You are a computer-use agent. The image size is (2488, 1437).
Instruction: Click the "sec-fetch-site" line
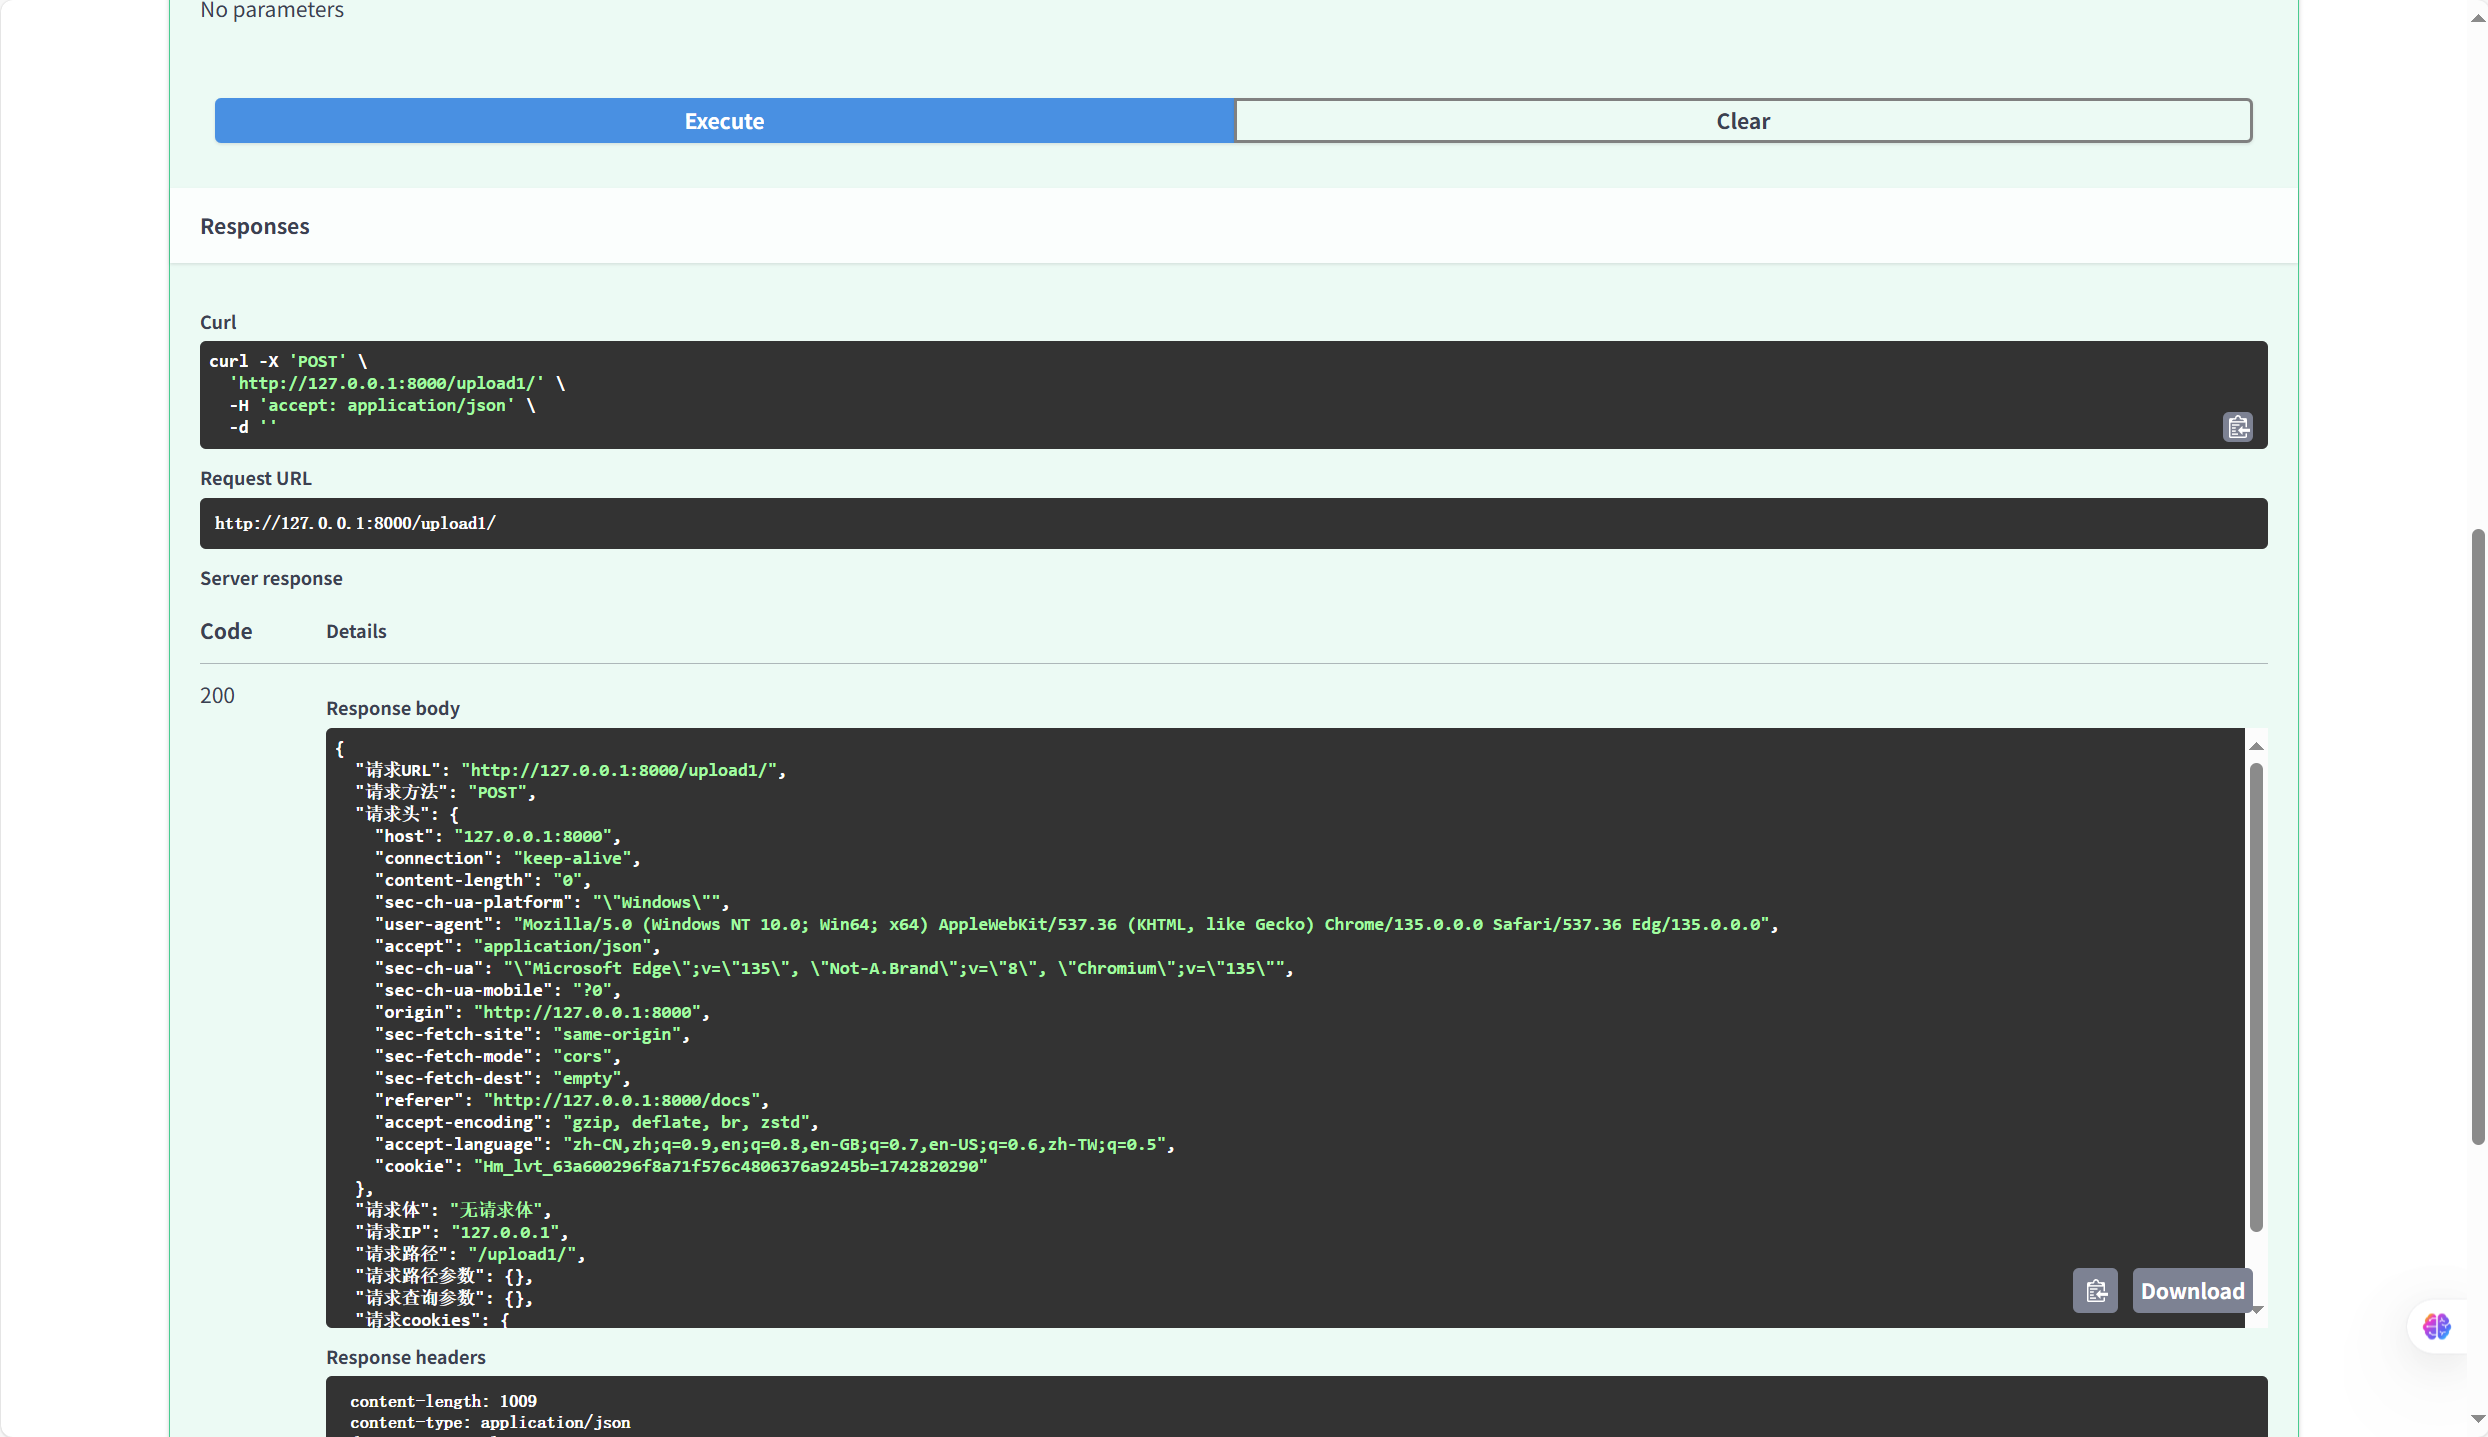[532, 1034]
